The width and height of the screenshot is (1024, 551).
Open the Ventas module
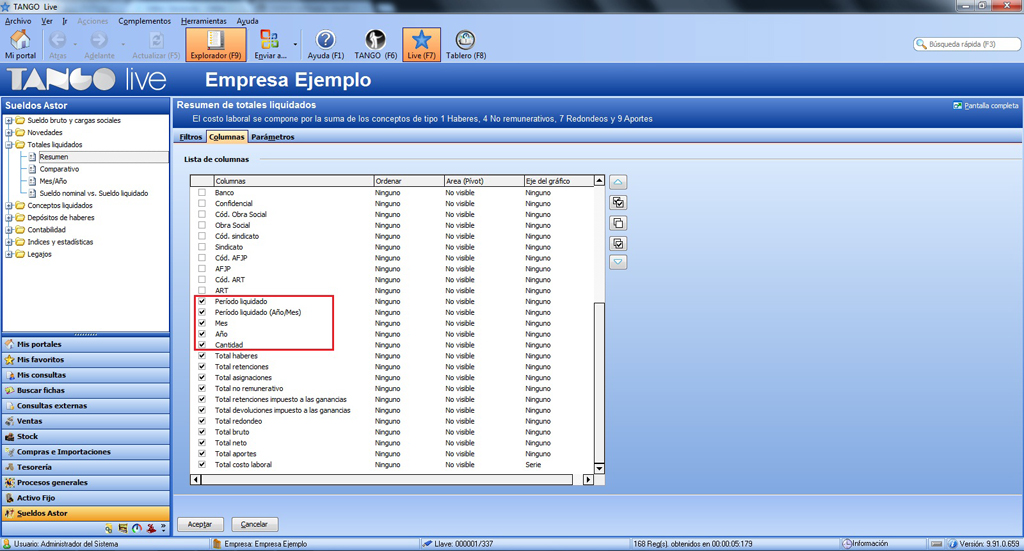click(86, 421)
